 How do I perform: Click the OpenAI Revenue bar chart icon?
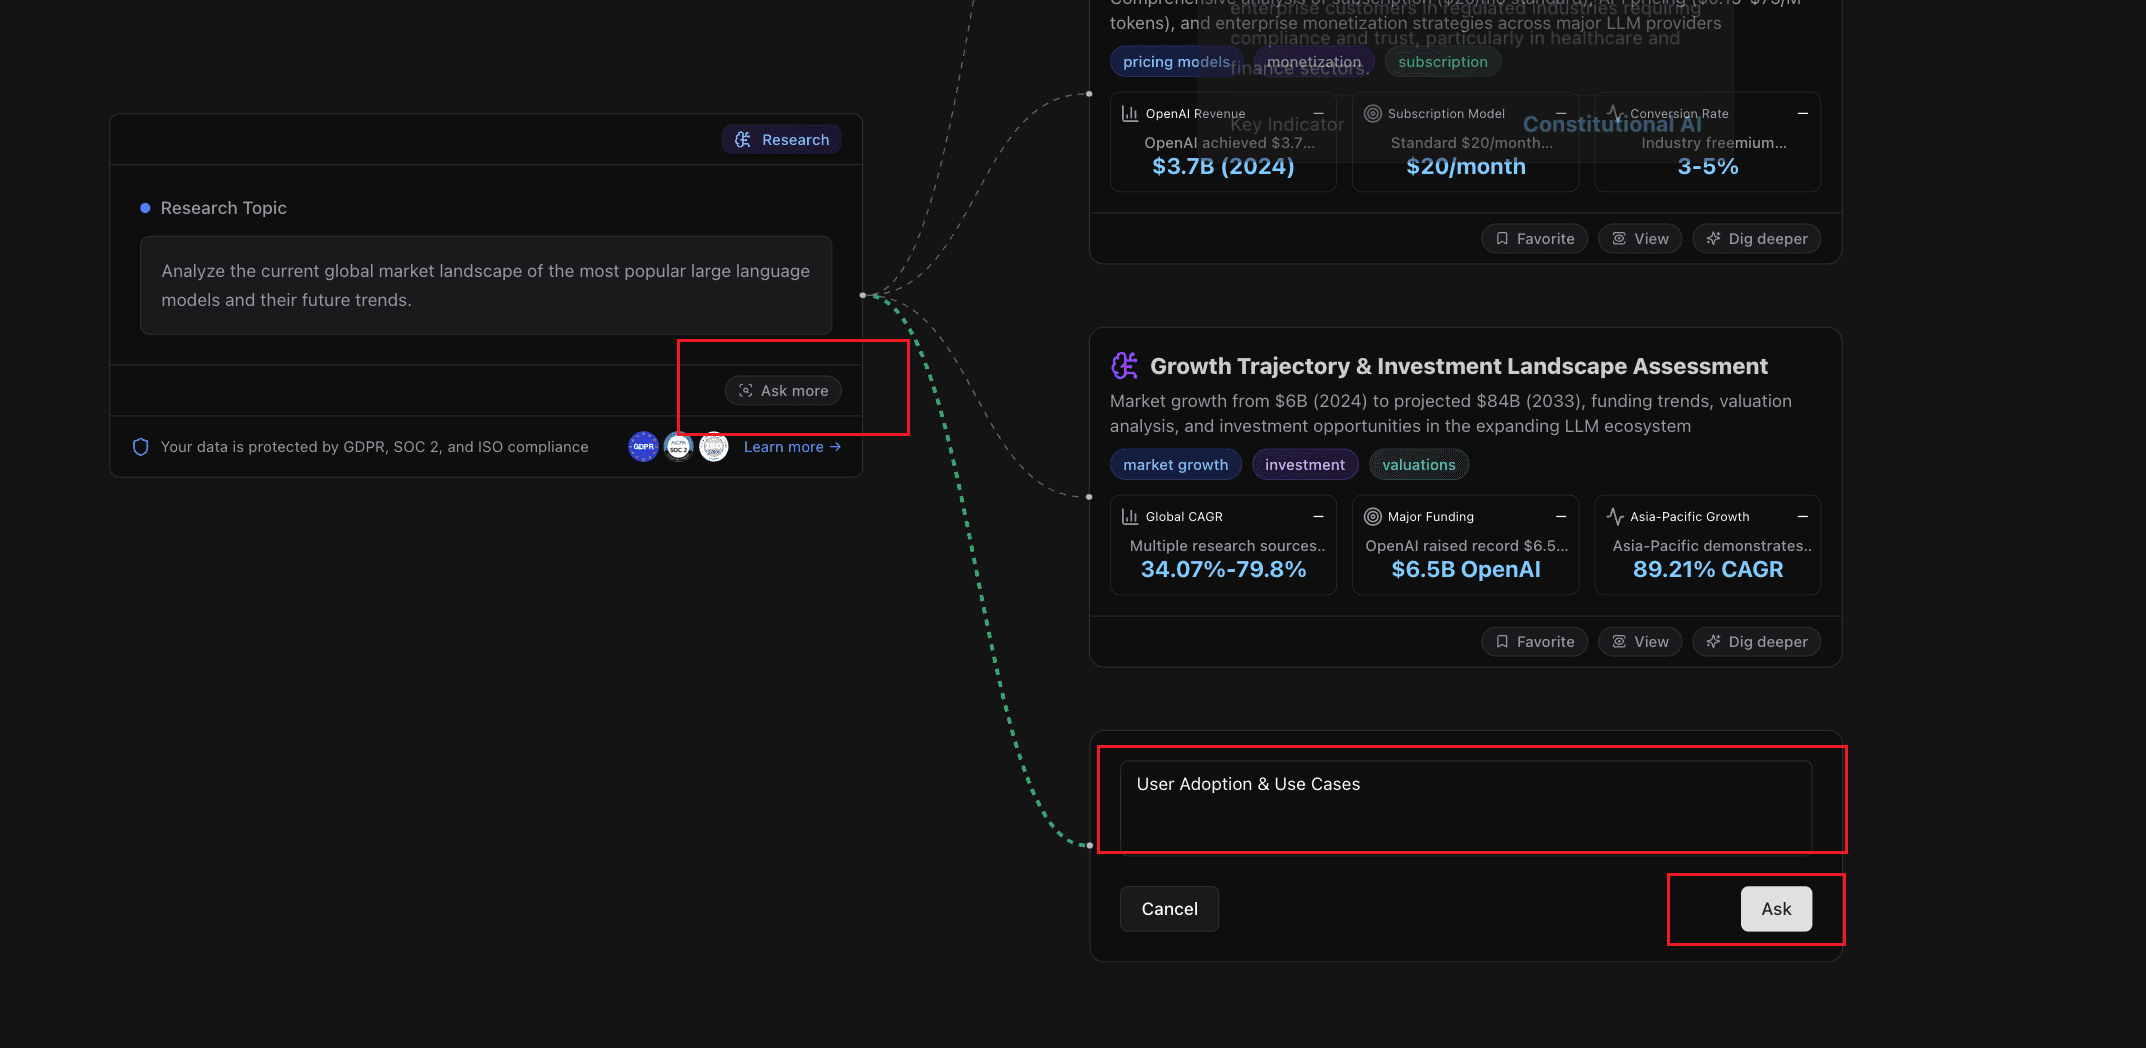click(x=1130, y=114)
